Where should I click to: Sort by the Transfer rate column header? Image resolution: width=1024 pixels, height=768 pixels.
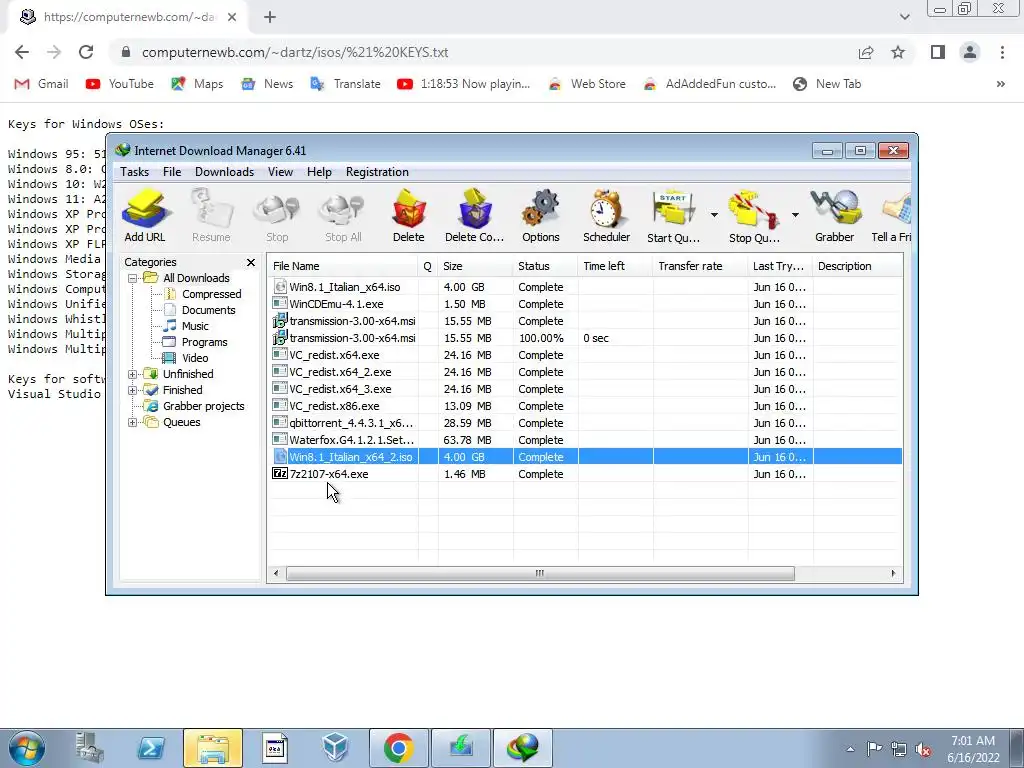point(700,266)
